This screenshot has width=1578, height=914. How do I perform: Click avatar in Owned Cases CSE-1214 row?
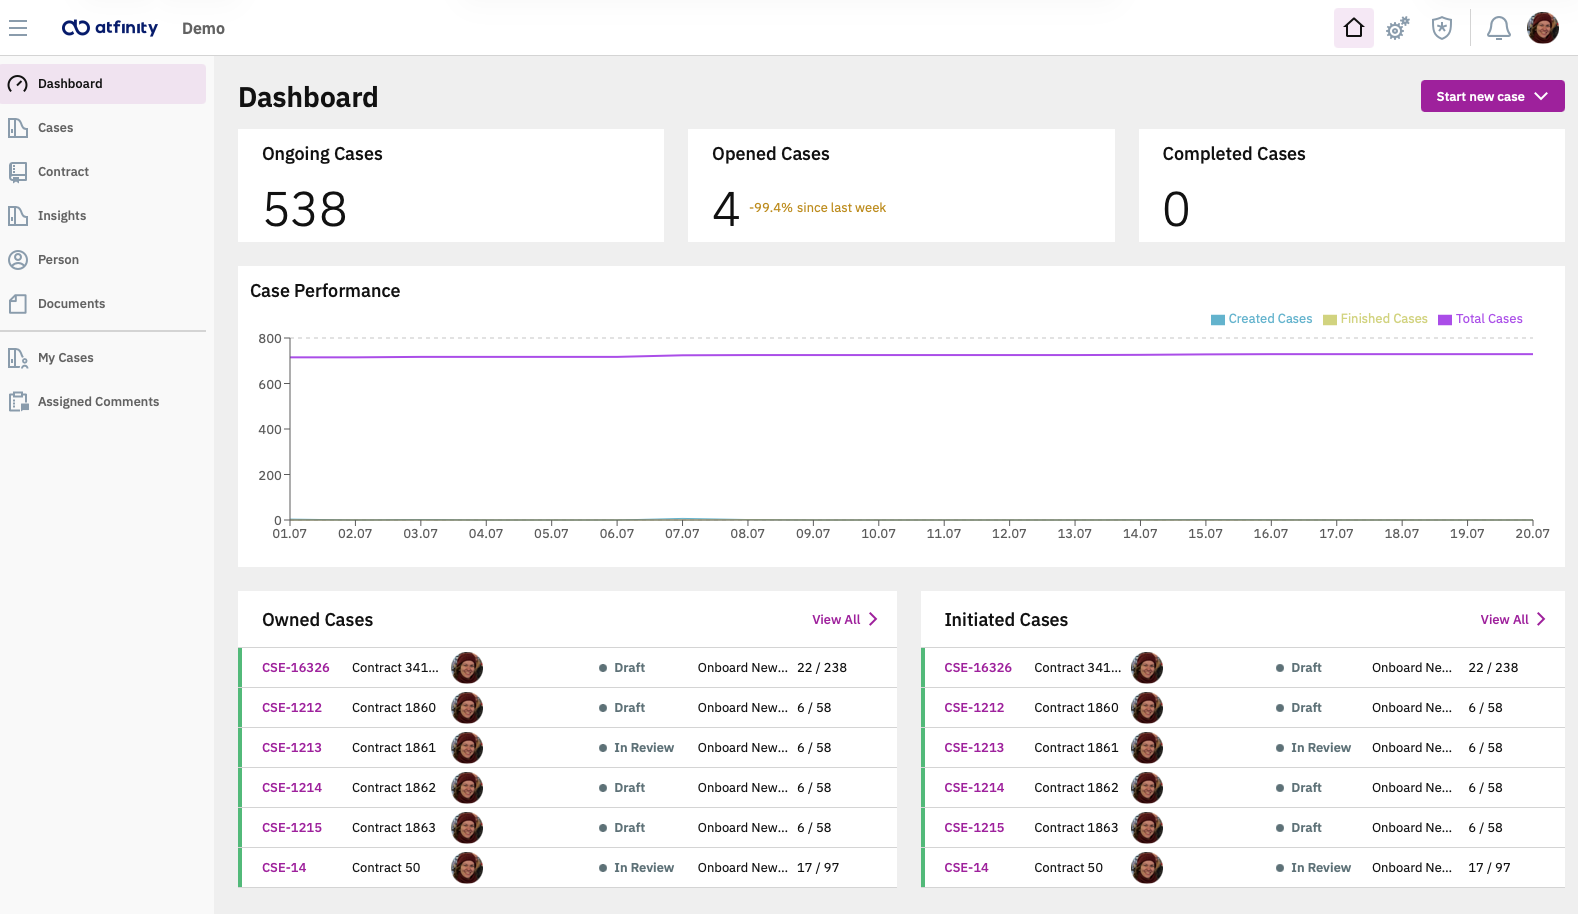(x=467, y=788)
